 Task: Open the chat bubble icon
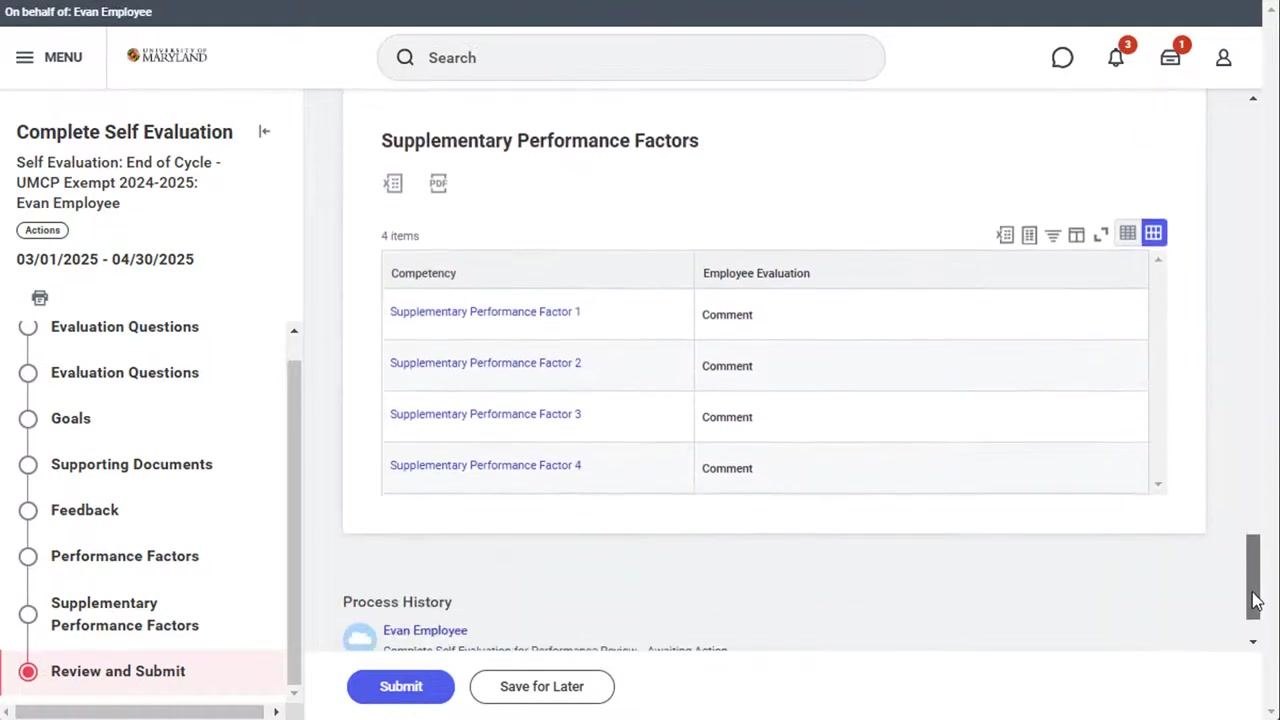pyautogui.click(x=1062, y=58)
